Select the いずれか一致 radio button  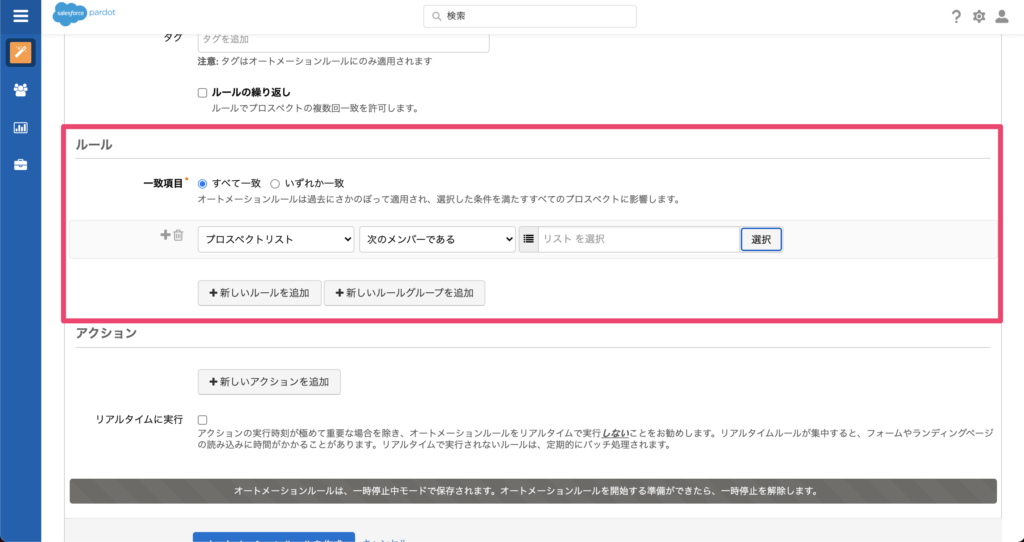[x=275, y=184]
